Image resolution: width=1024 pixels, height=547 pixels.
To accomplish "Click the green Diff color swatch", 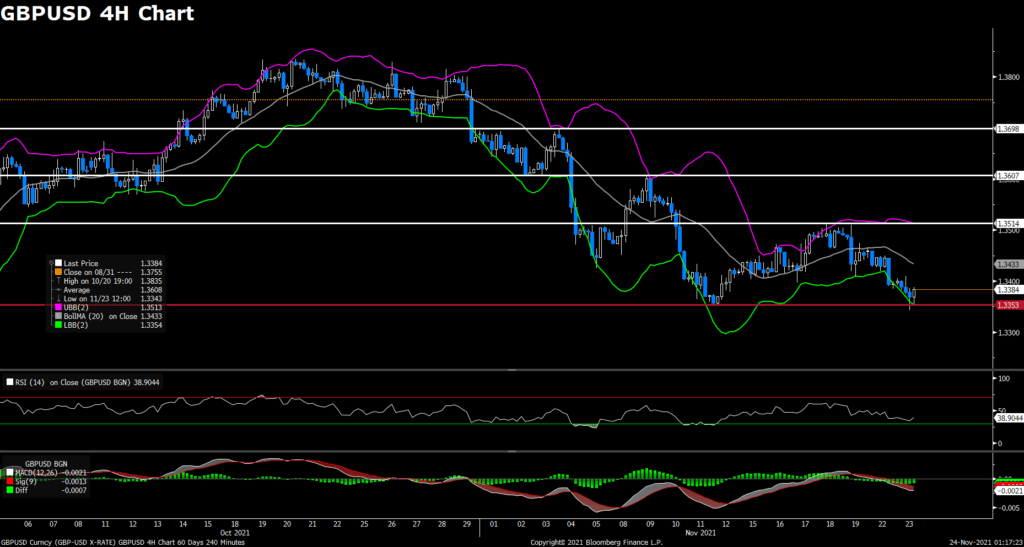I will tap(10, 490).
